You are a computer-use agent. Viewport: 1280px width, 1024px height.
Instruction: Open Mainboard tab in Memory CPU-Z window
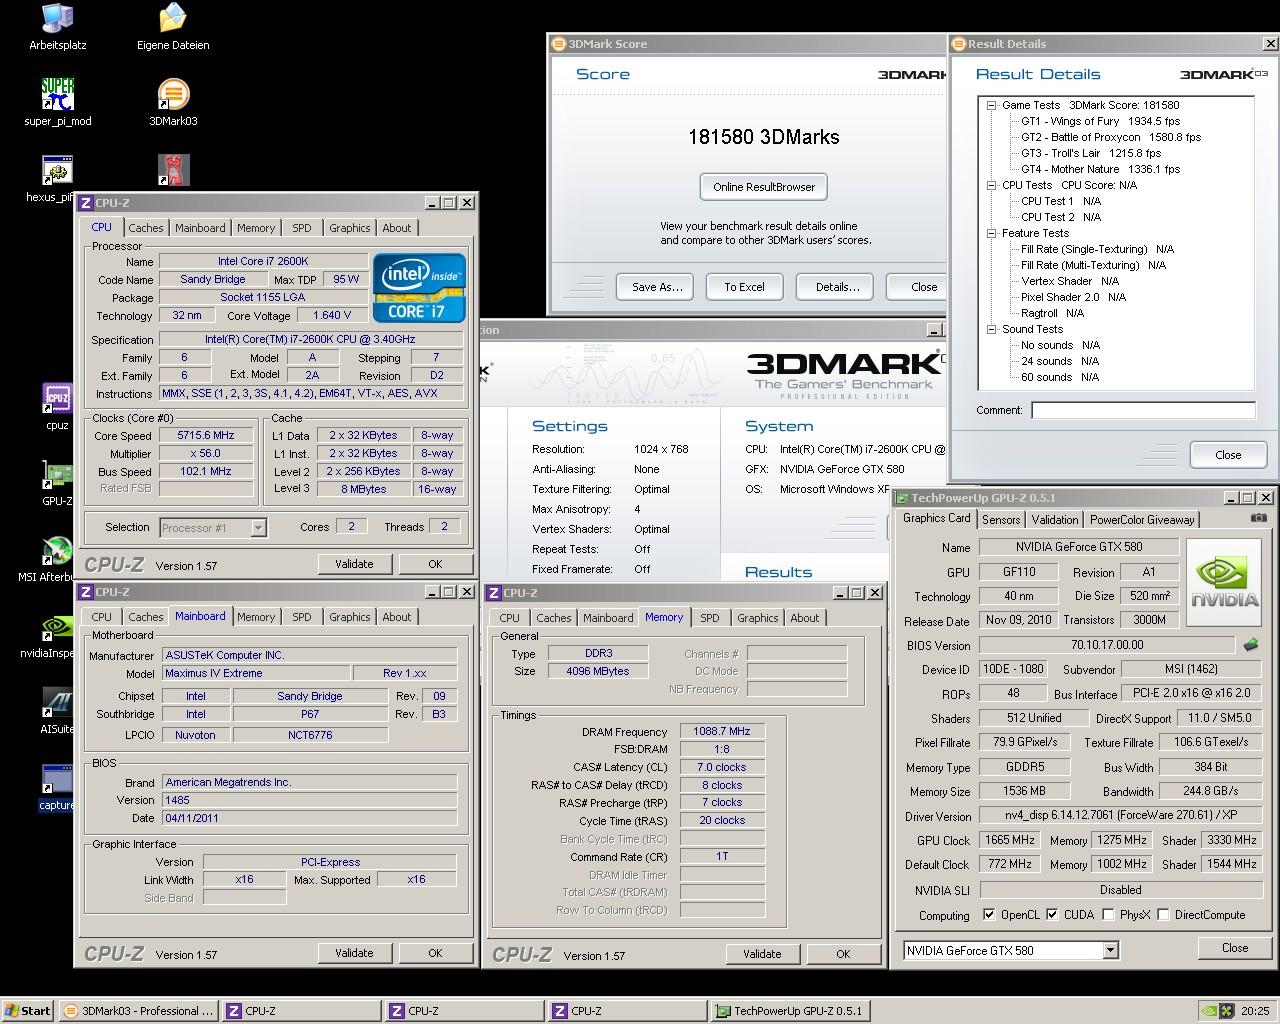(x=608, y=618)
